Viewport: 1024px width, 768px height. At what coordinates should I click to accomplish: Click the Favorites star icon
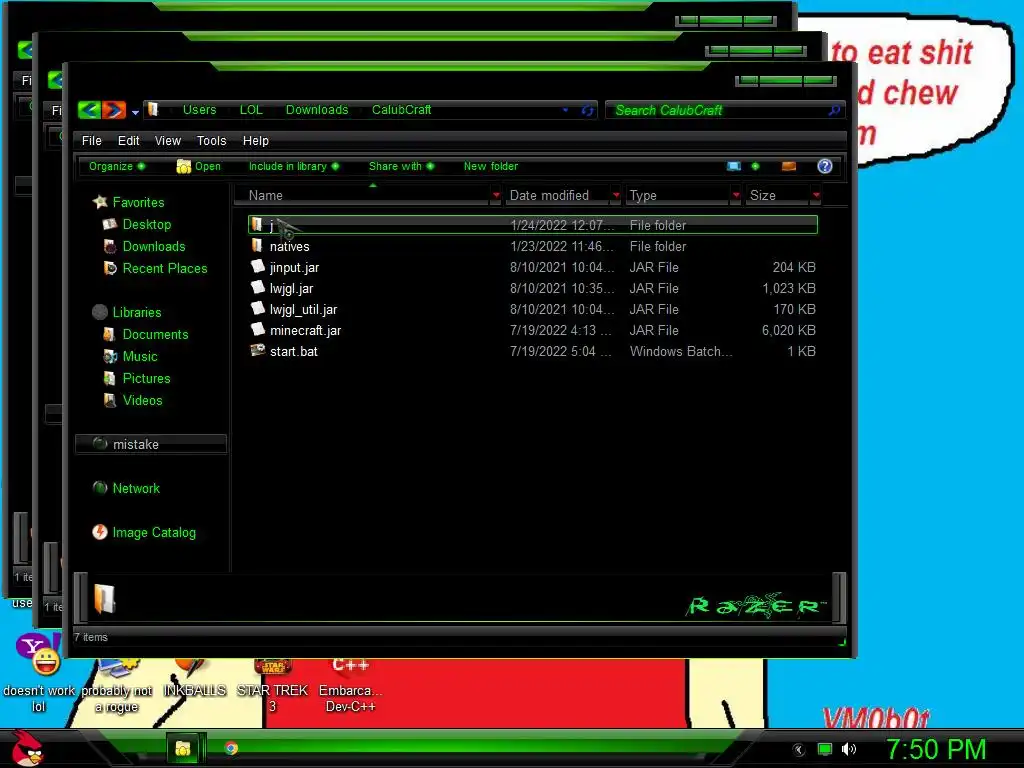100,202
